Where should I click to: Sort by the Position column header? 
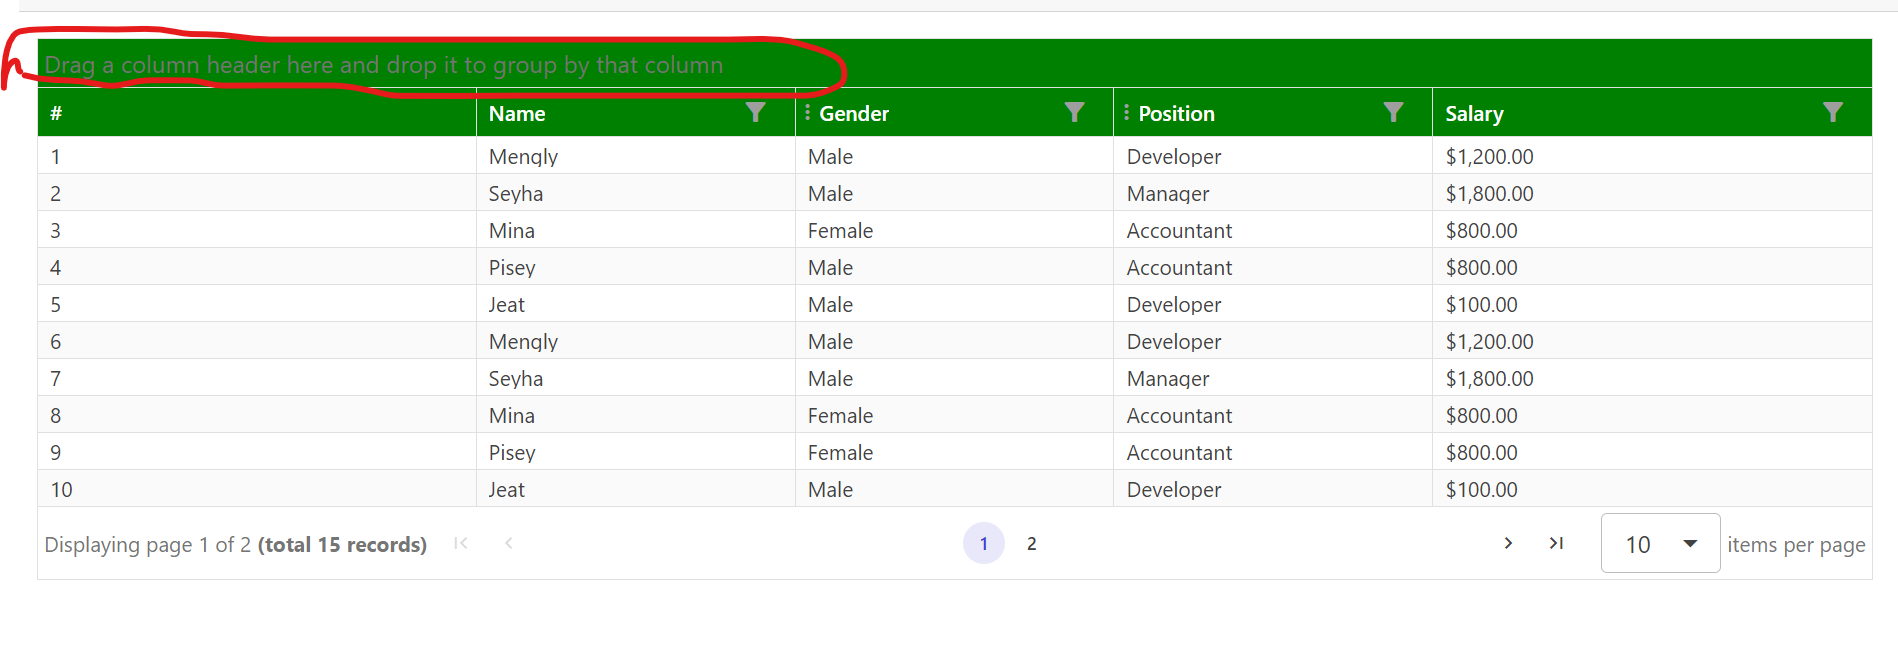[x=1177, y=114]
